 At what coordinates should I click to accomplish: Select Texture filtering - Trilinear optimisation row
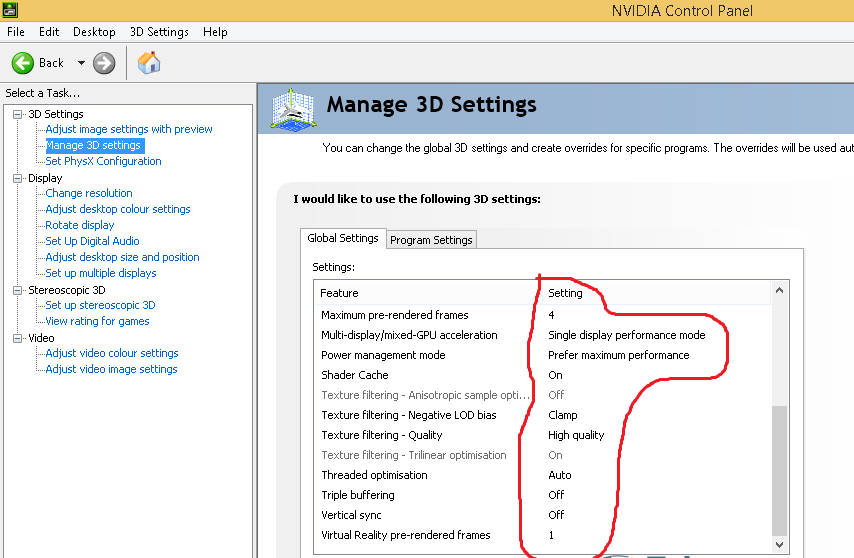click(x=542, y=456)
